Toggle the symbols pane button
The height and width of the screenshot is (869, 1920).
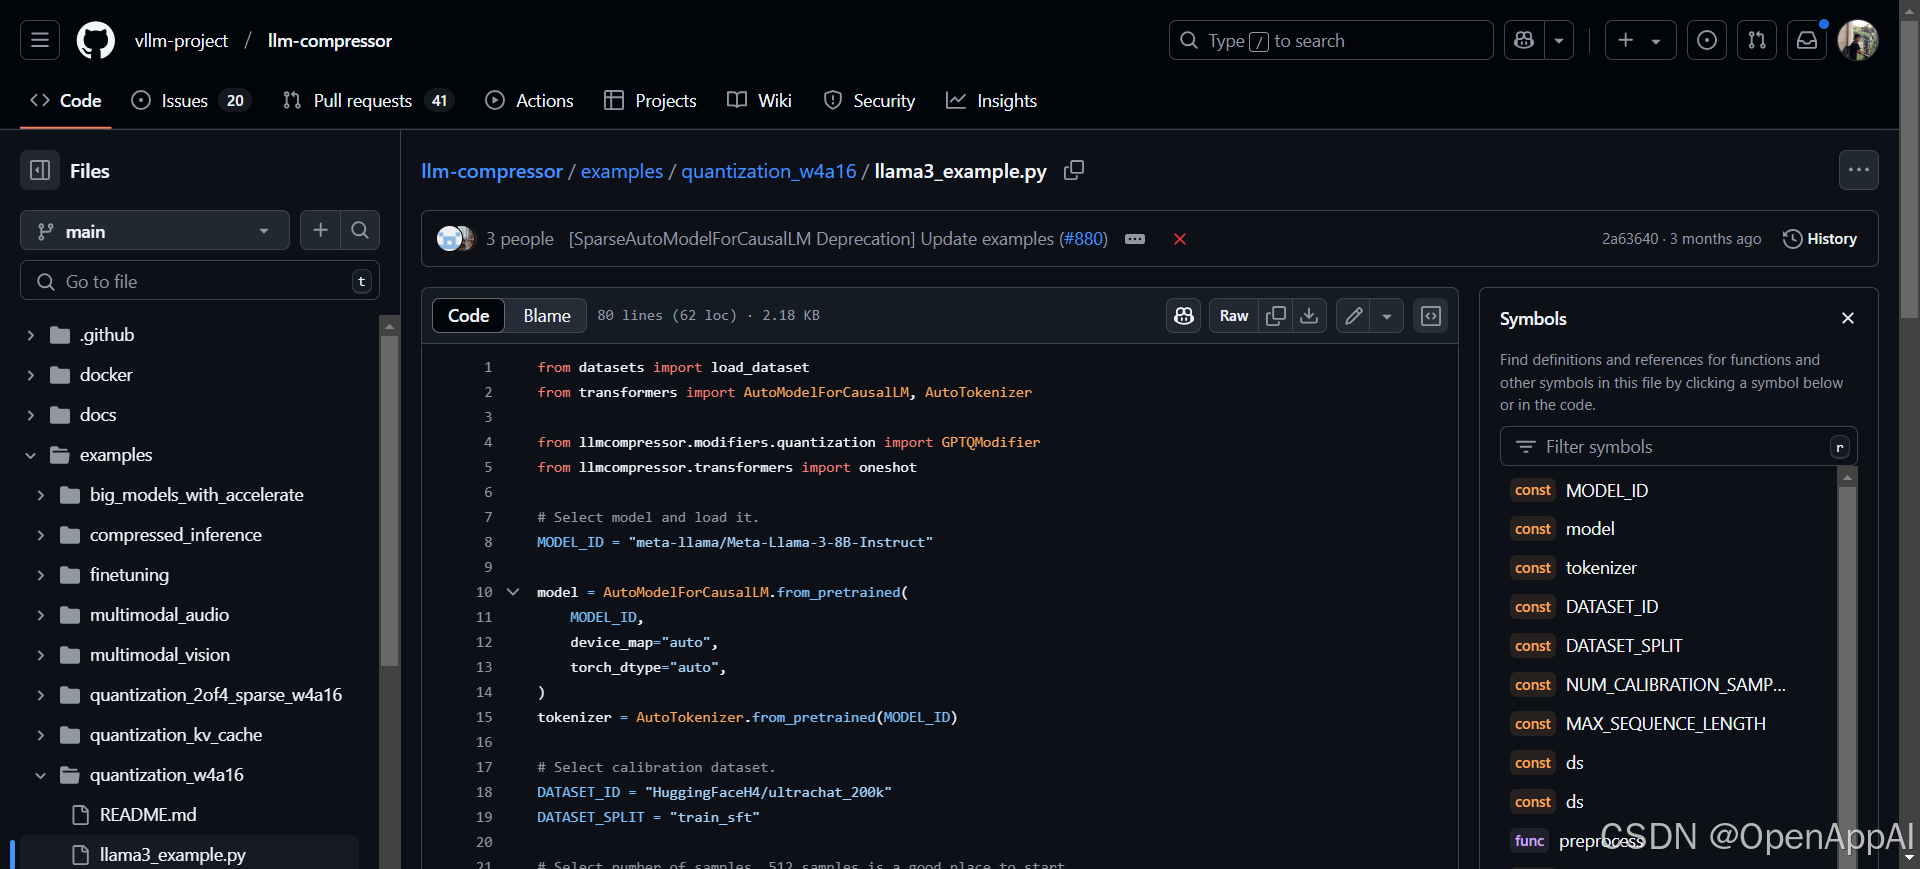coord(1431,316)
